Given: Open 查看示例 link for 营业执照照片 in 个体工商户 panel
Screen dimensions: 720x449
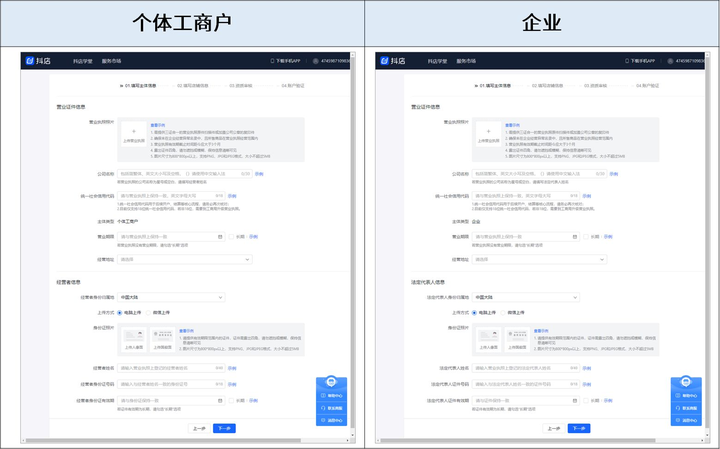Looking at the screenshot, I should click(x=158, y=125).
